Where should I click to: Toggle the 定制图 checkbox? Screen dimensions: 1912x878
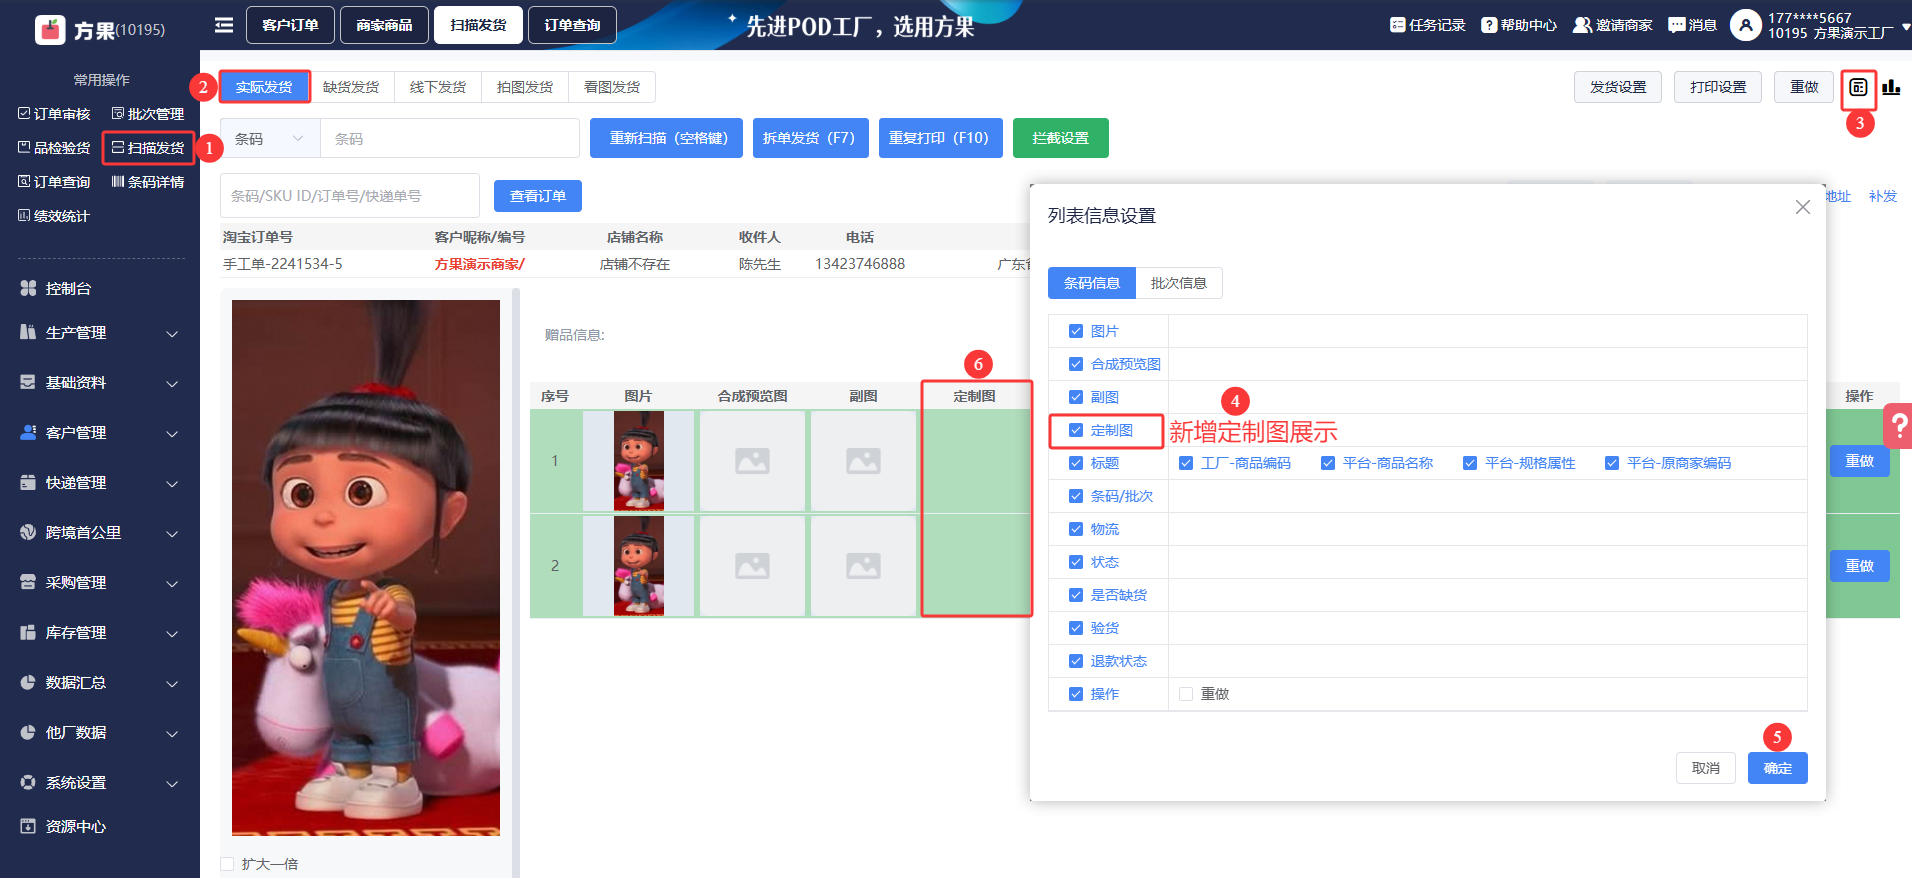(1076, 430)
